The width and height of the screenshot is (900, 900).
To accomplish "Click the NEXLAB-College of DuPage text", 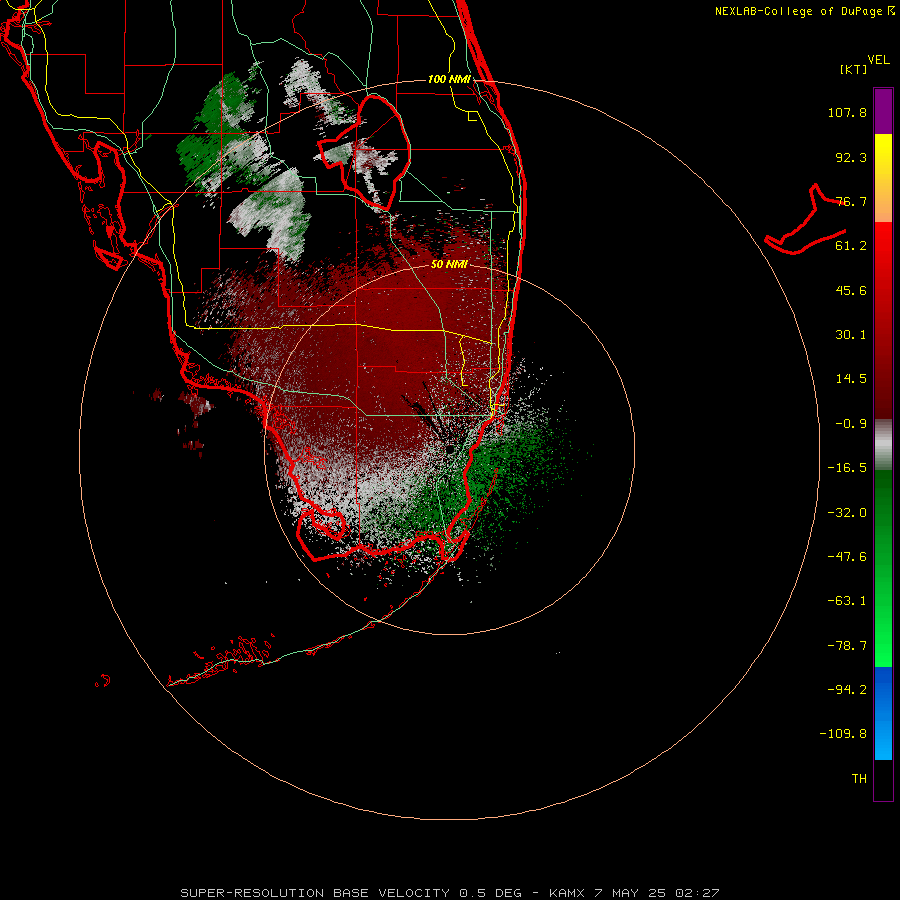I will point(798,11).
